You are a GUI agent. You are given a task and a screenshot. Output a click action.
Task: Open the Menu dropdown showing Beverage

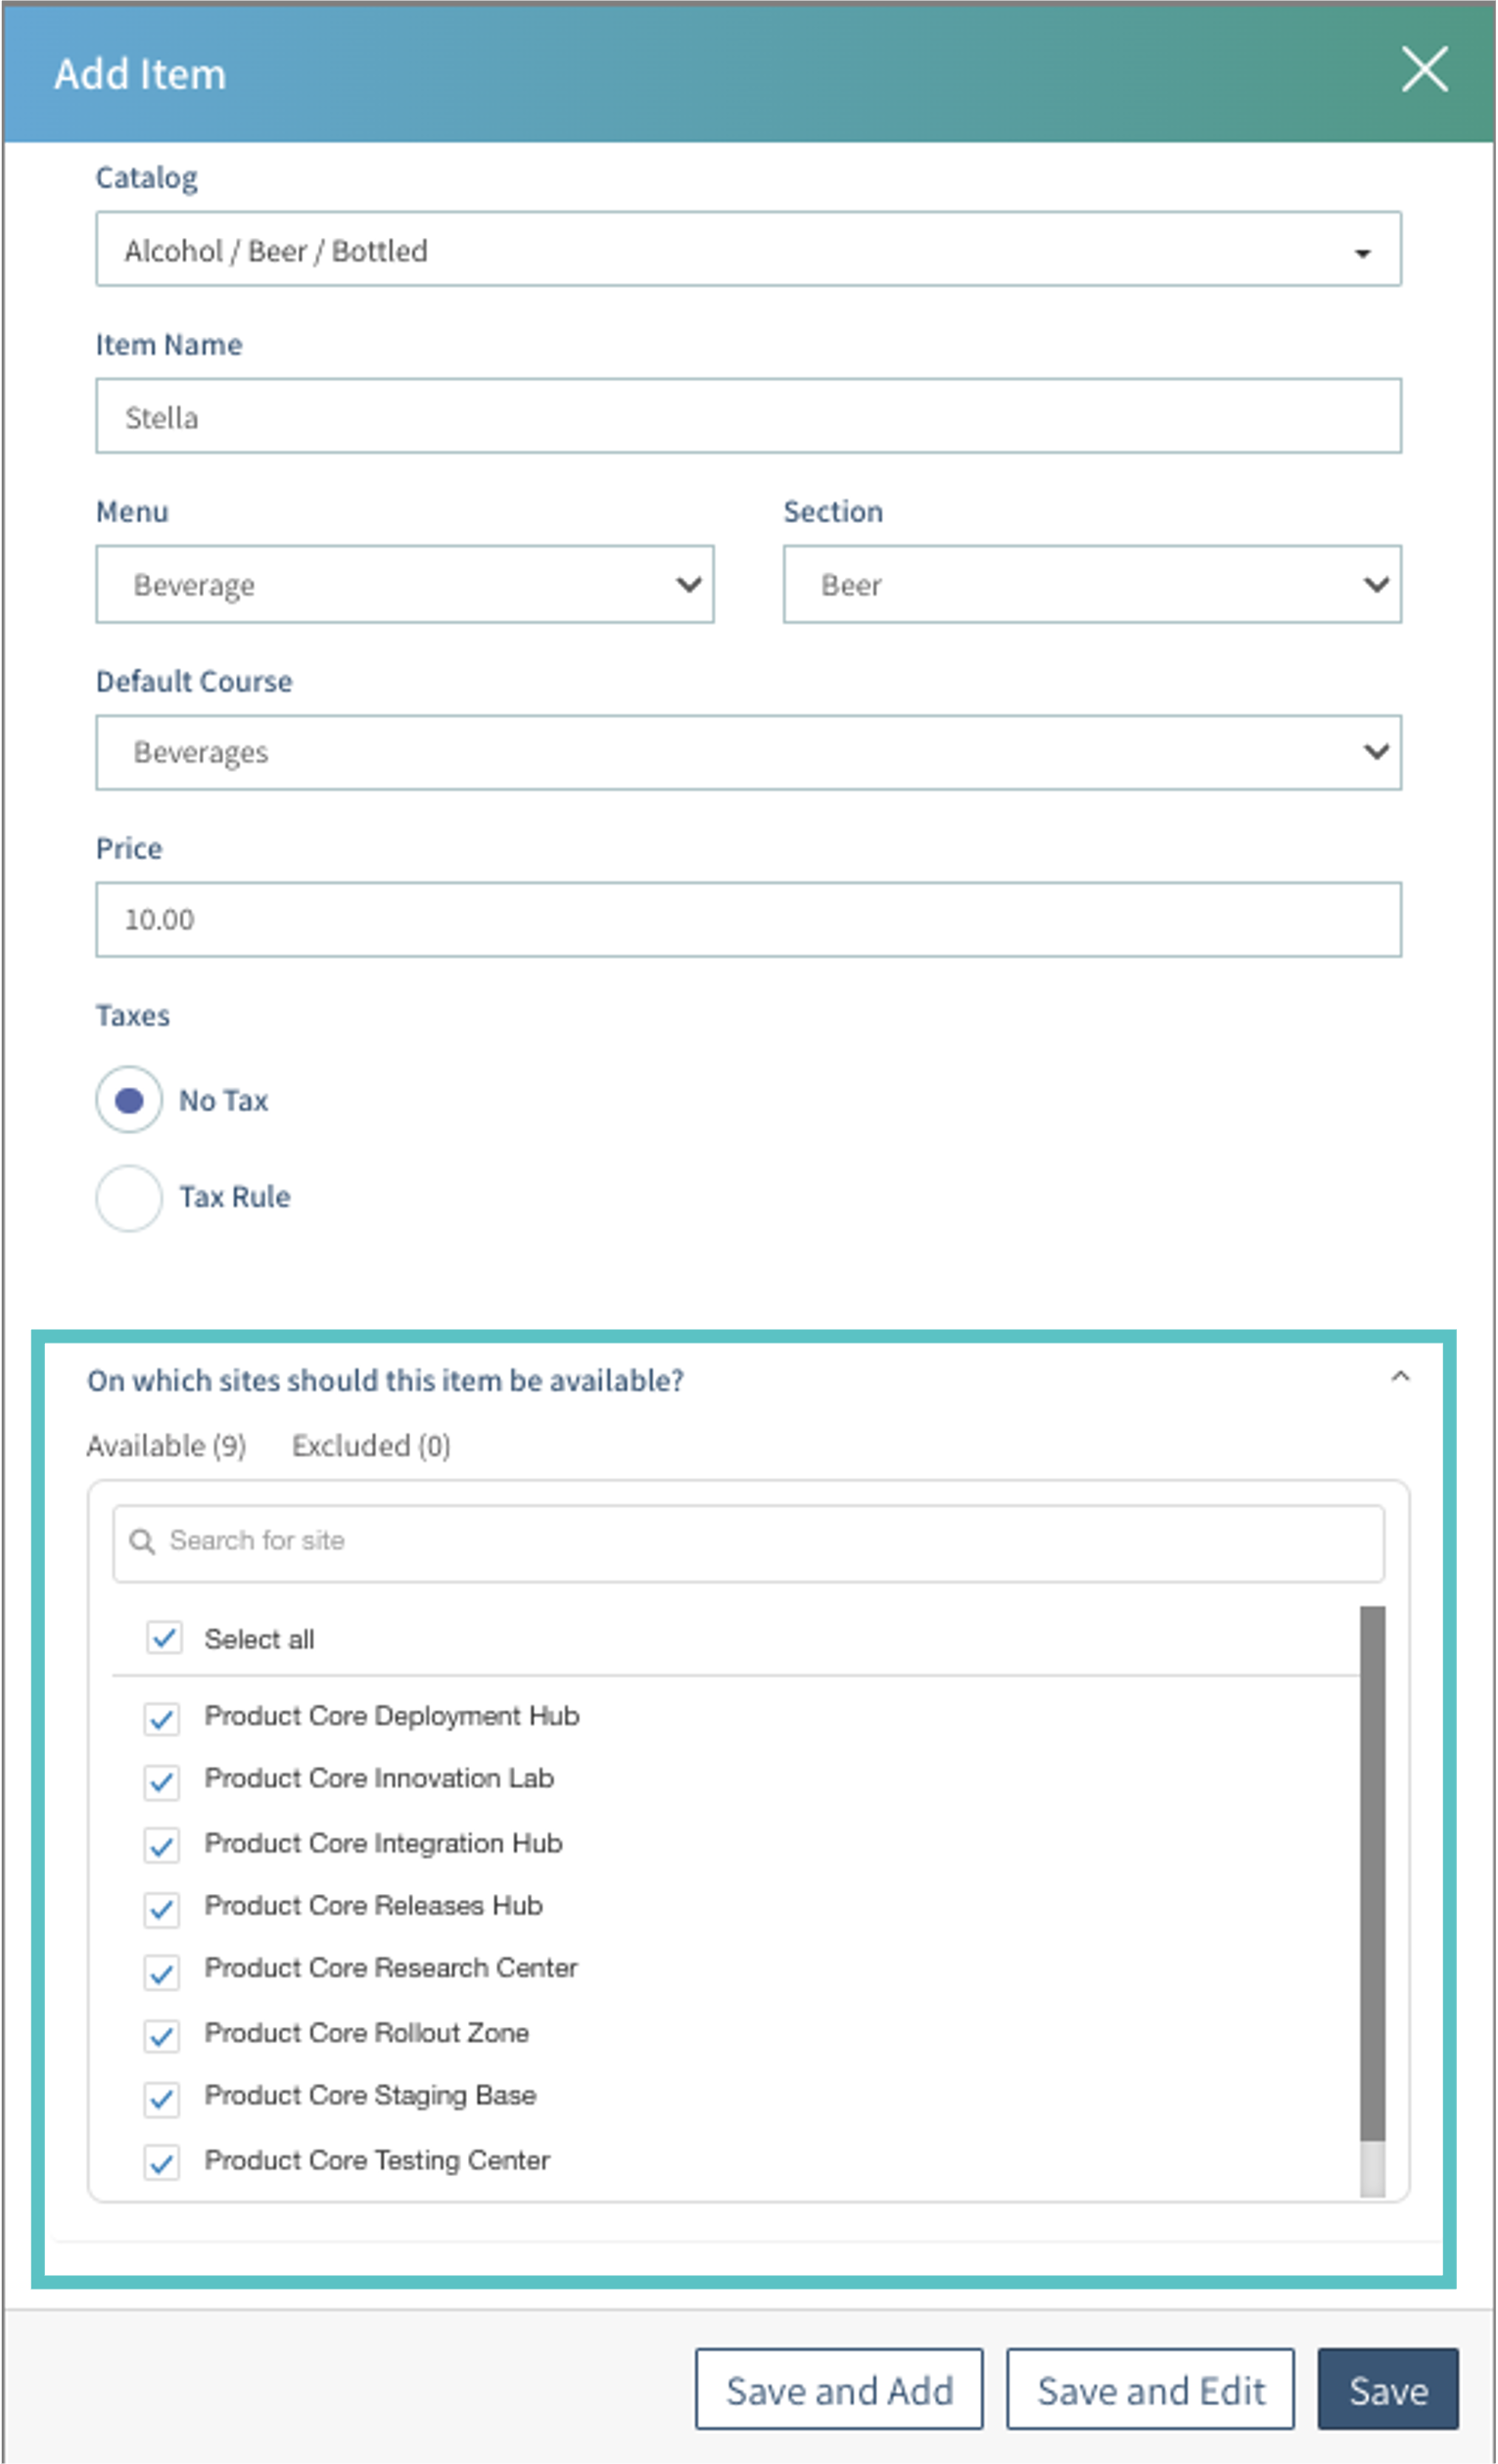[x=404, y=584]
